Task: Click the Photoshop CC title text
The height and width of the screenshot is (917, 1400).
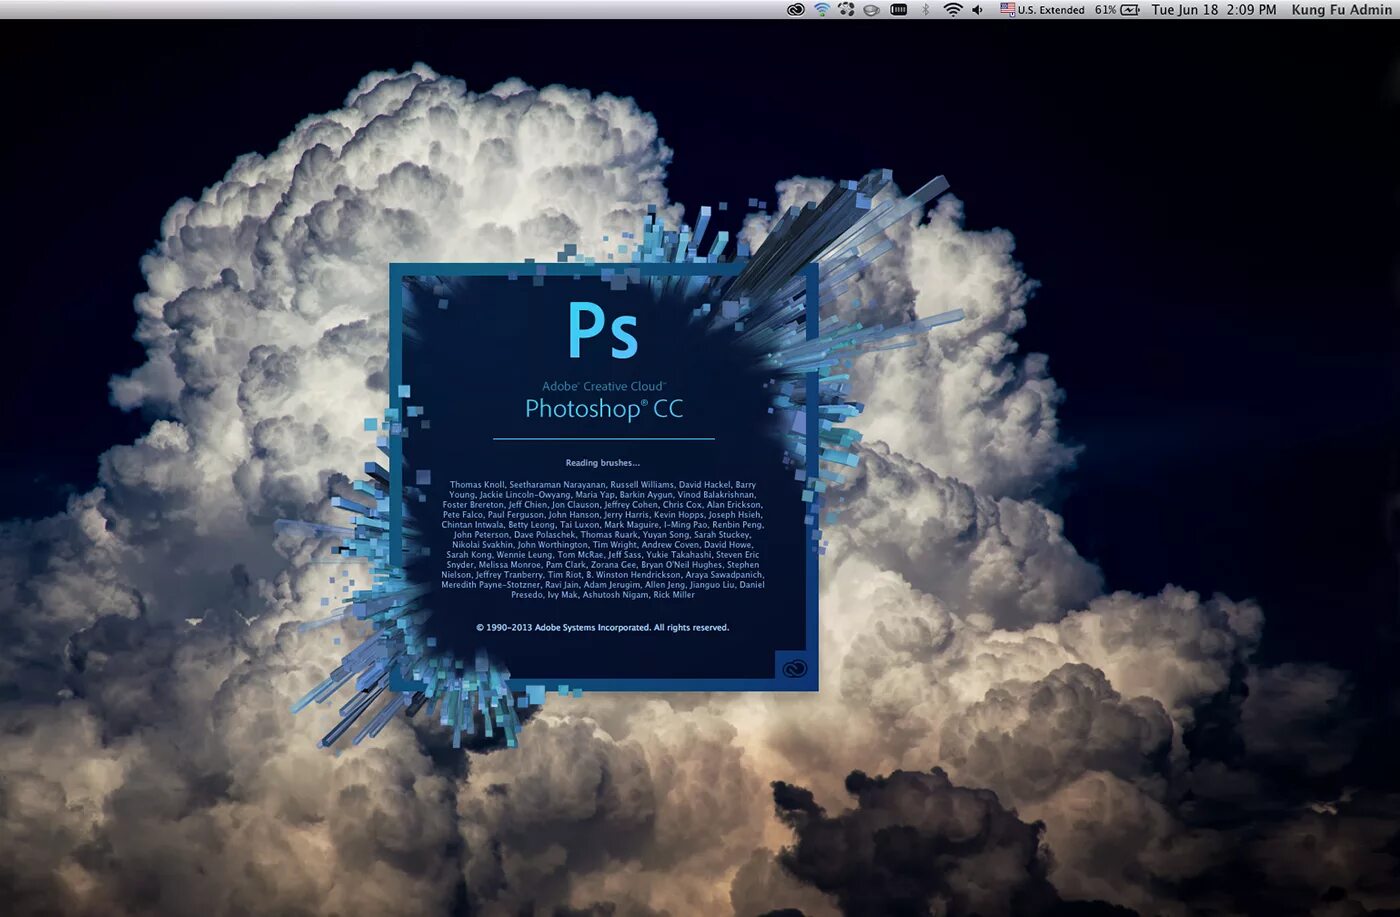Action: tap(604, 409)
